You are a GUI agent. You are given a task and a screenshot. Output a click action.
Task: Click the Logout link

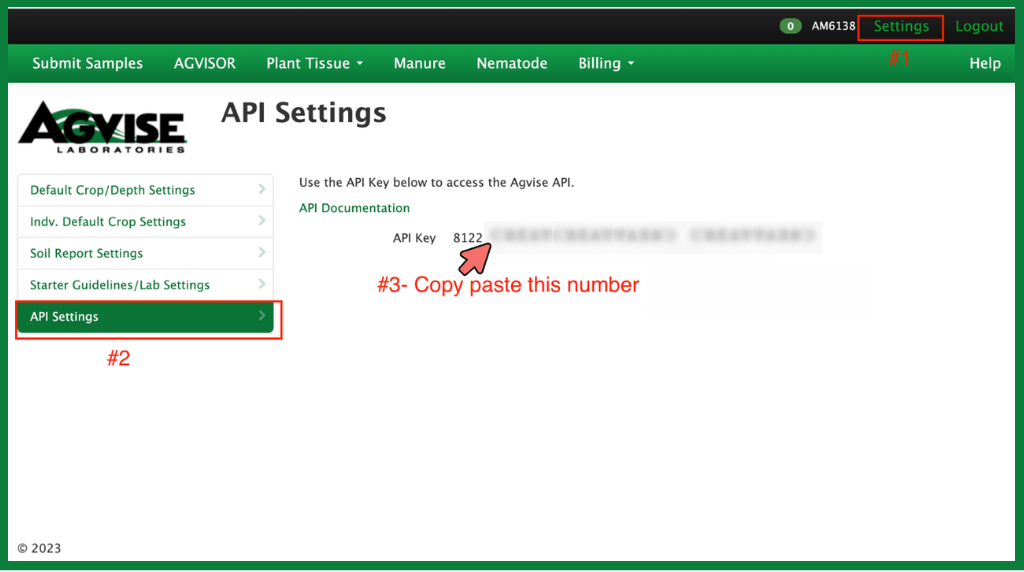[x=979, y=27]
